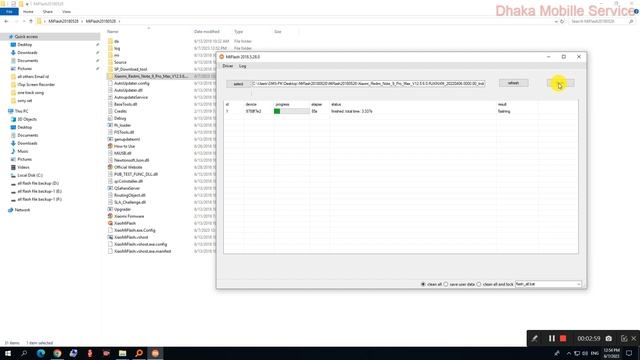Open the How to Use shortcut
Viewport: 640px width, 360px height.
pos(124,146)
